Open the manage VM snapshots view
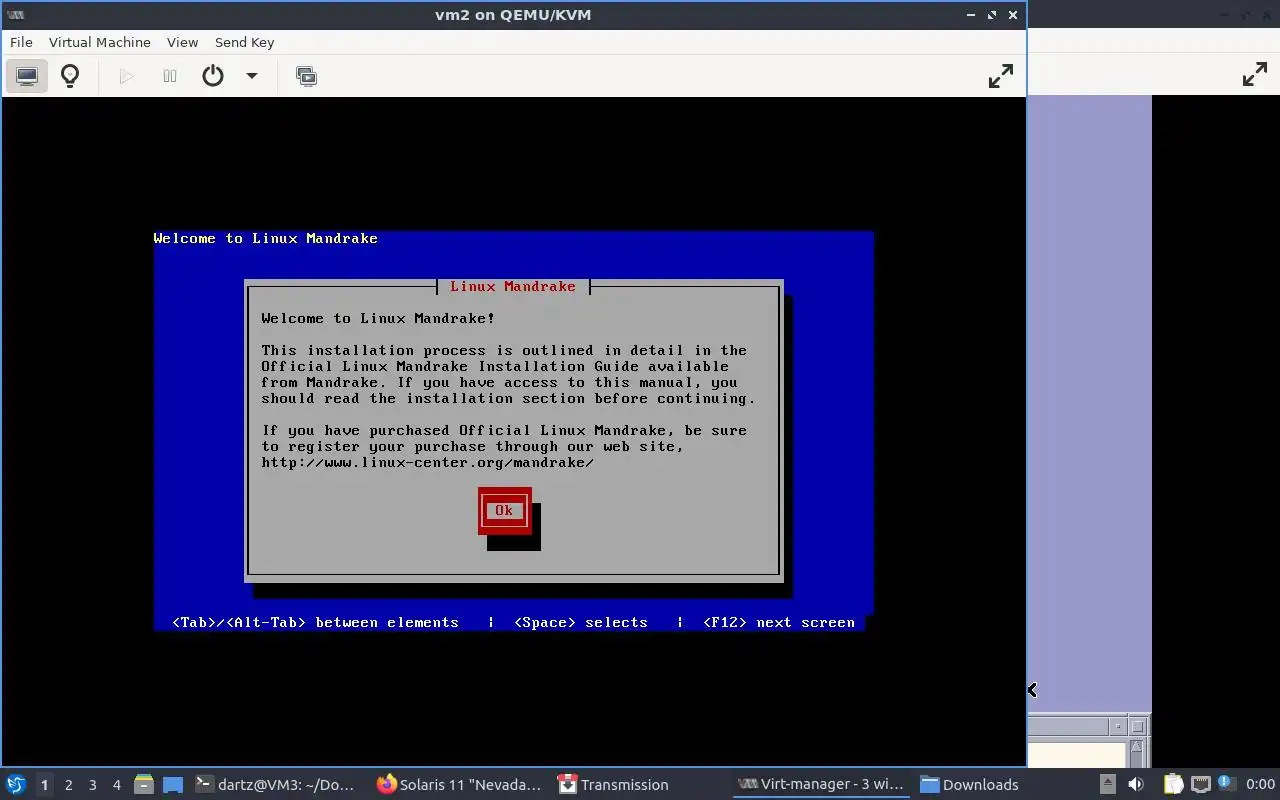The image size is (1280, 800). [307, 76]
